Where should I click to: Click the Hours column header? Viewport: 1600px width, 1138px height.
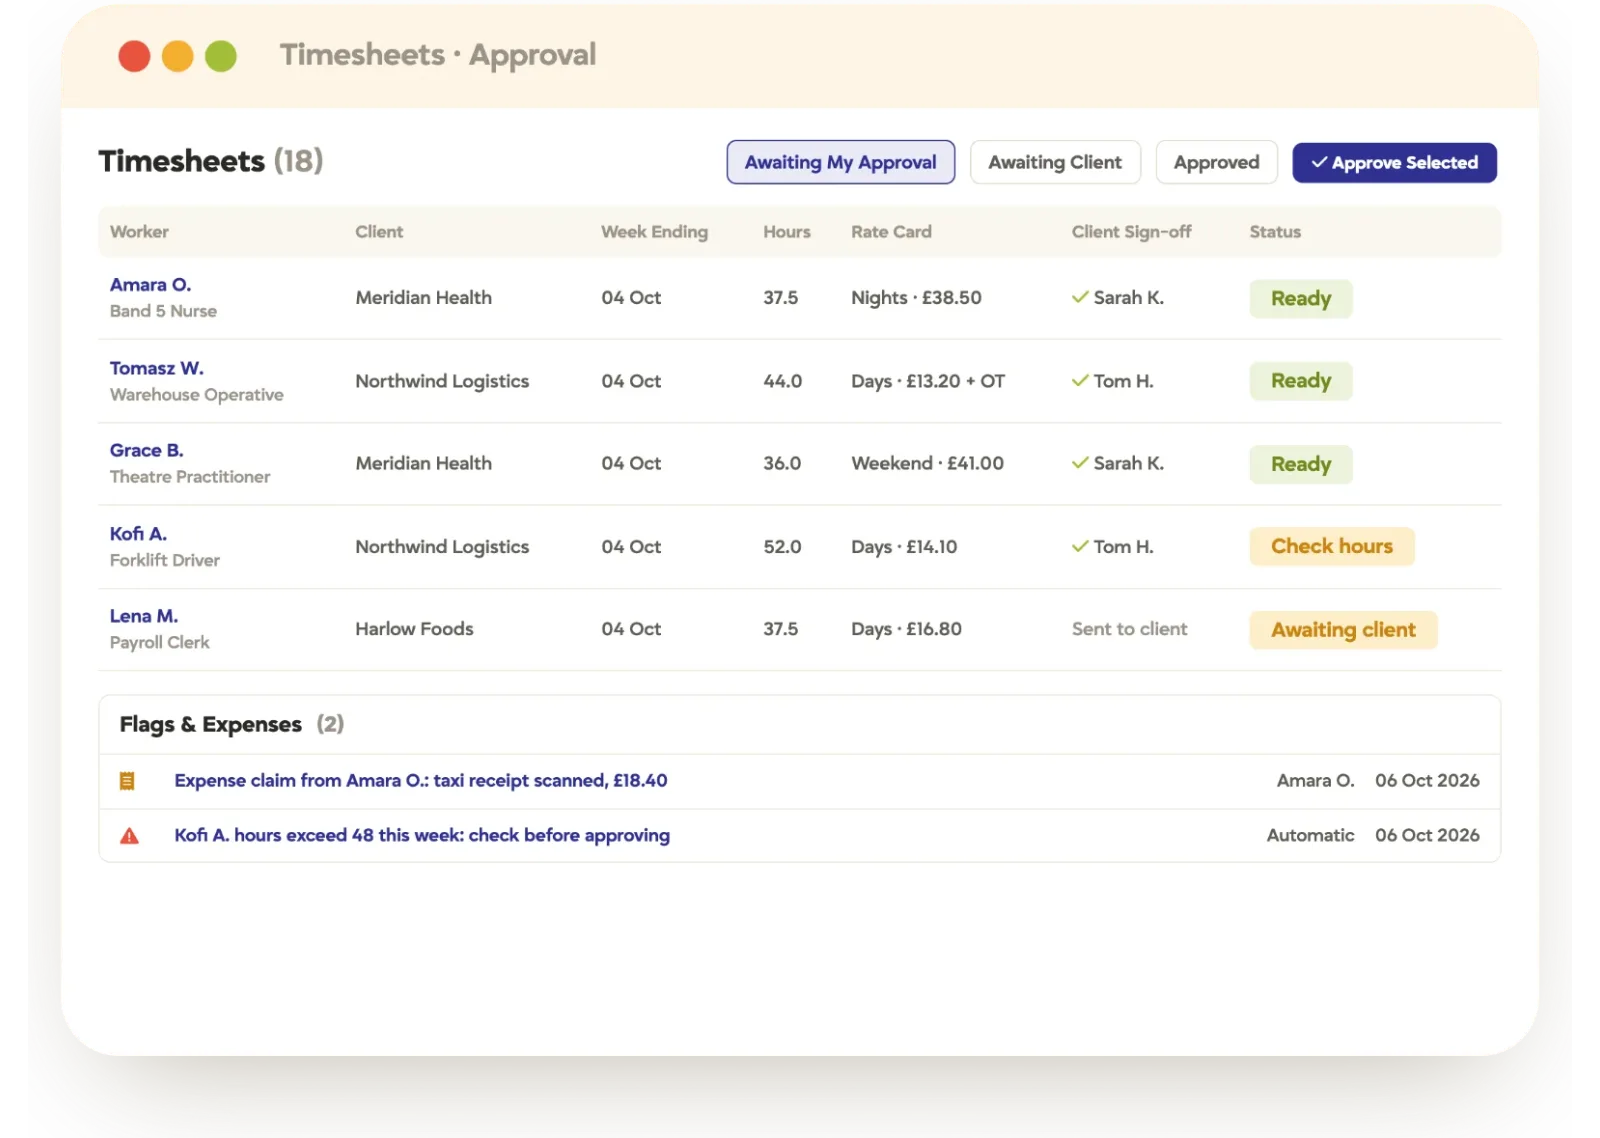786,232
